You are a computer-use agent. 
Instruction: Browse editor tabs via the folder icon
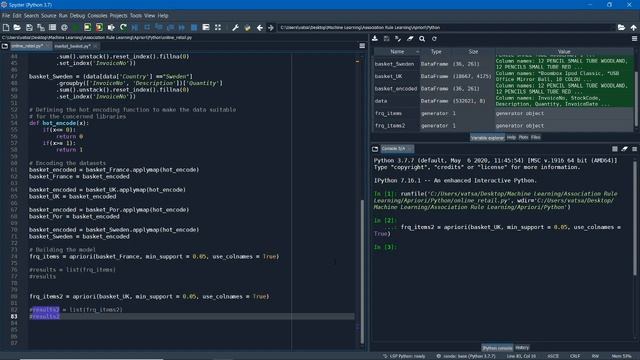click(x=5, y=46)
